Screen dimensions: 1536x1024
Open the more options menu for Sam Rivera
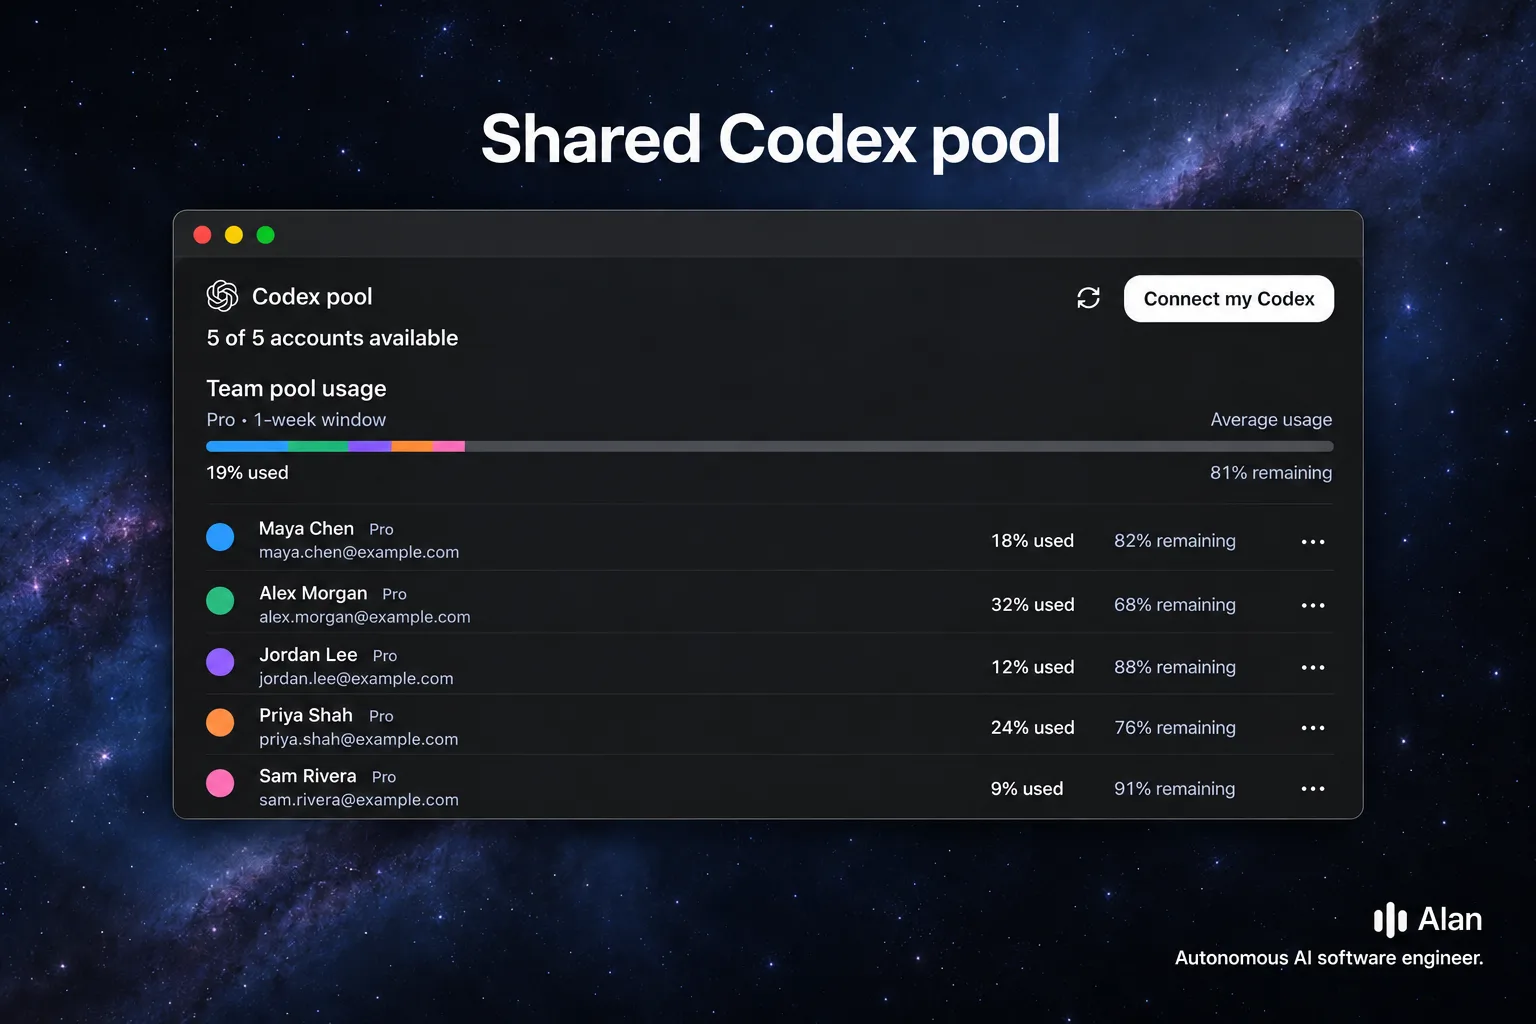coord(1313,789)
